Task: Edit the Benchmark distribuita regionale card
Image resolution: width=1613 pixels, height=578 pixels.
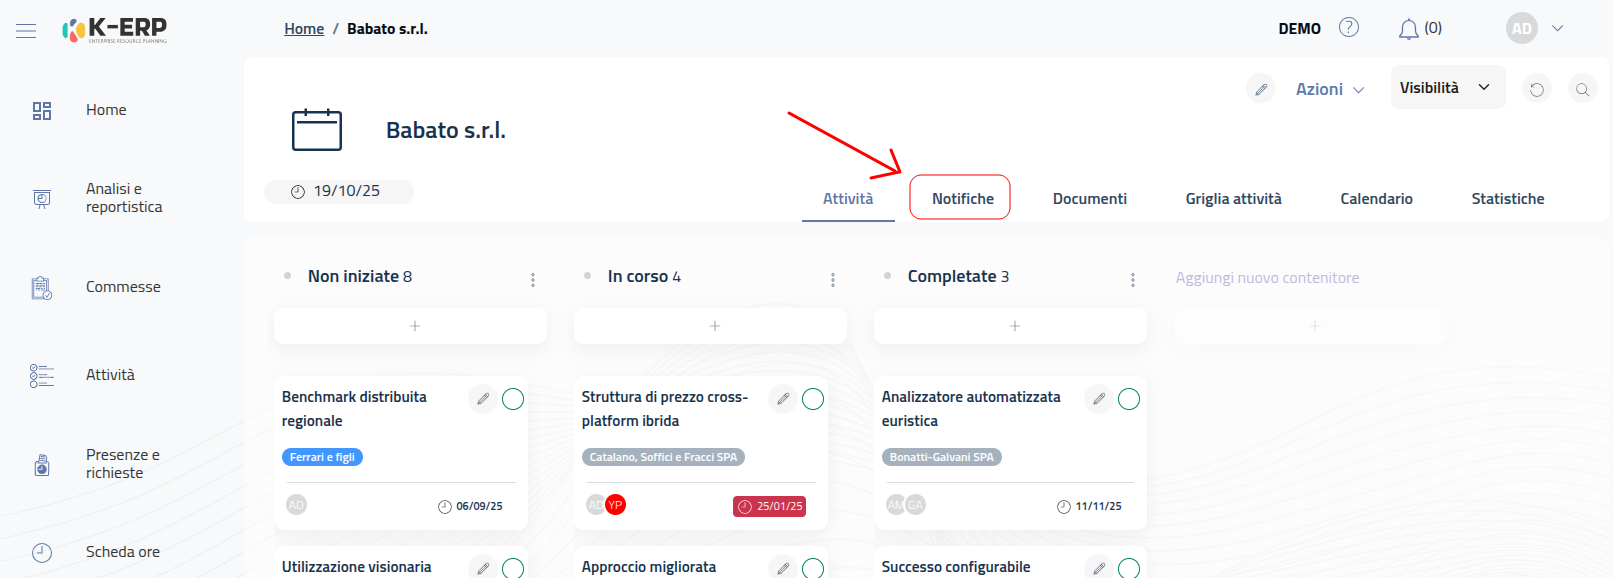Action: click(483, 399)
